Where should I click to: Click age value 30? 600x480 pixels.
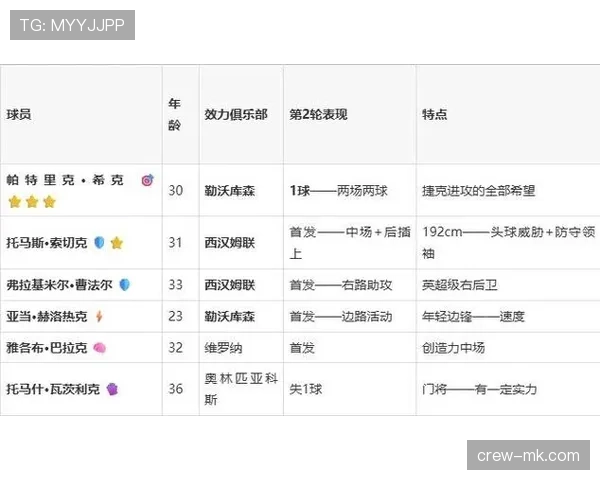(175, 190)
